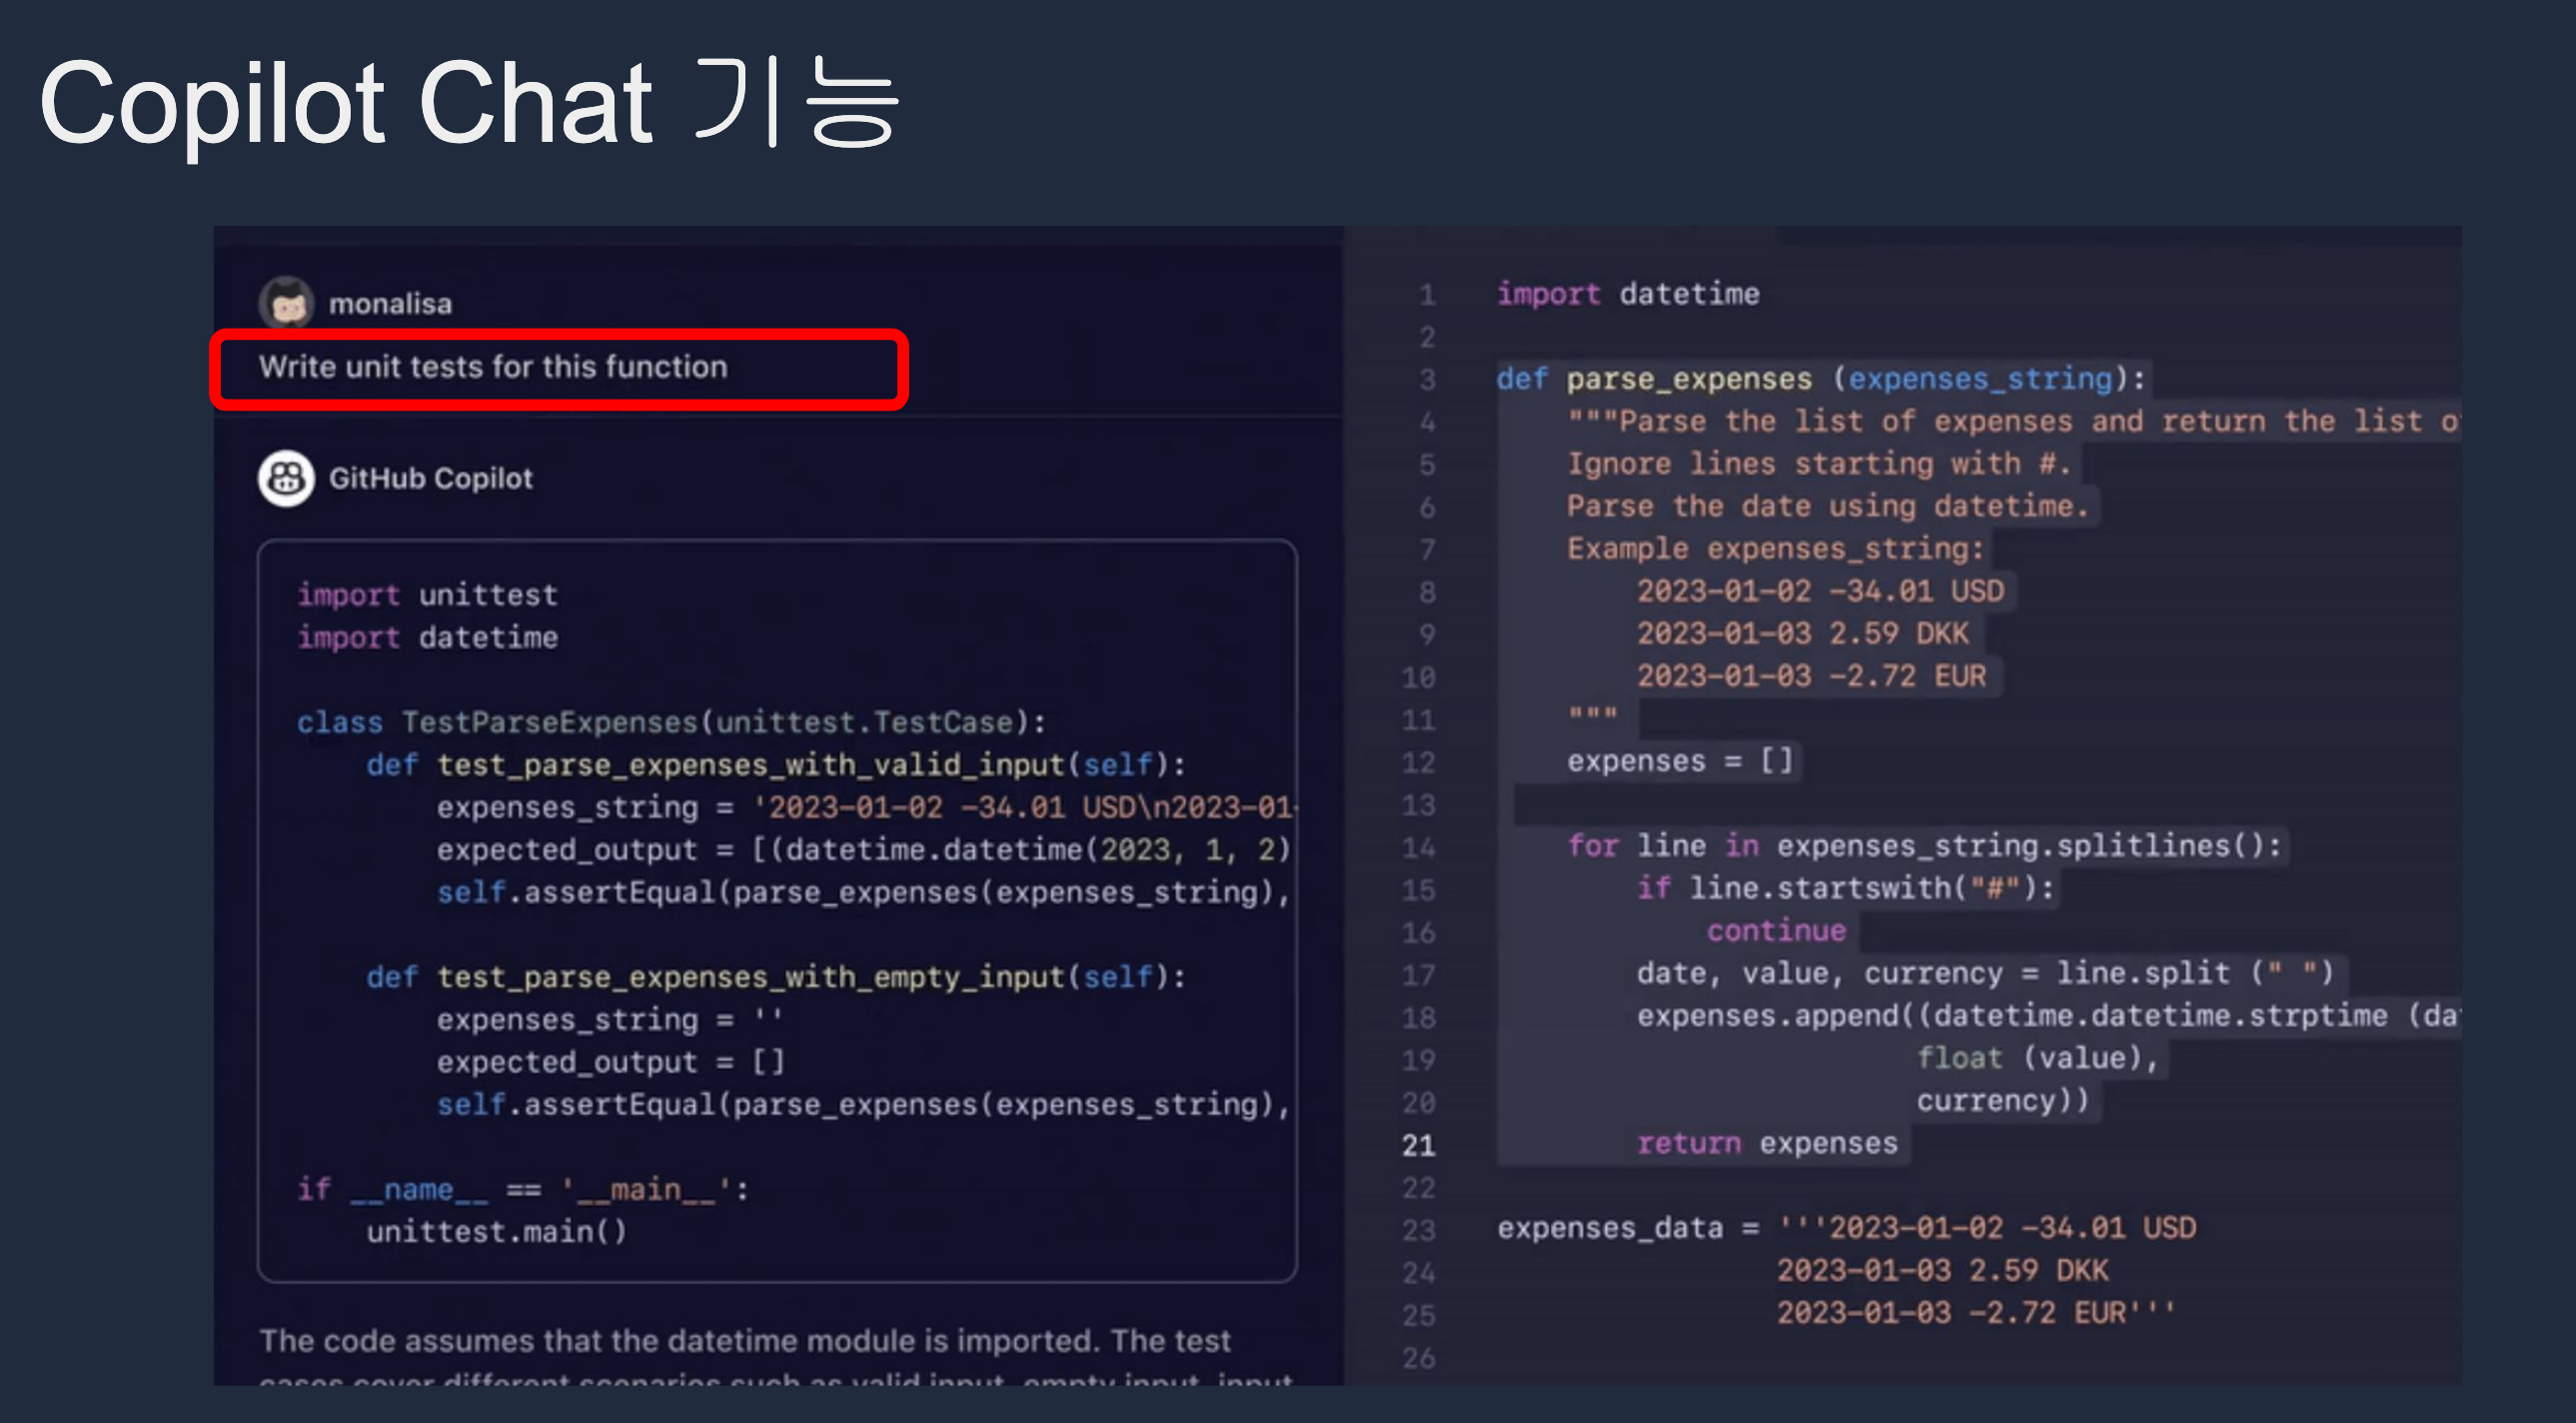Click 'Parse the date using datetime.' docstring line

pyautogui.click(x=1828, y=506)
